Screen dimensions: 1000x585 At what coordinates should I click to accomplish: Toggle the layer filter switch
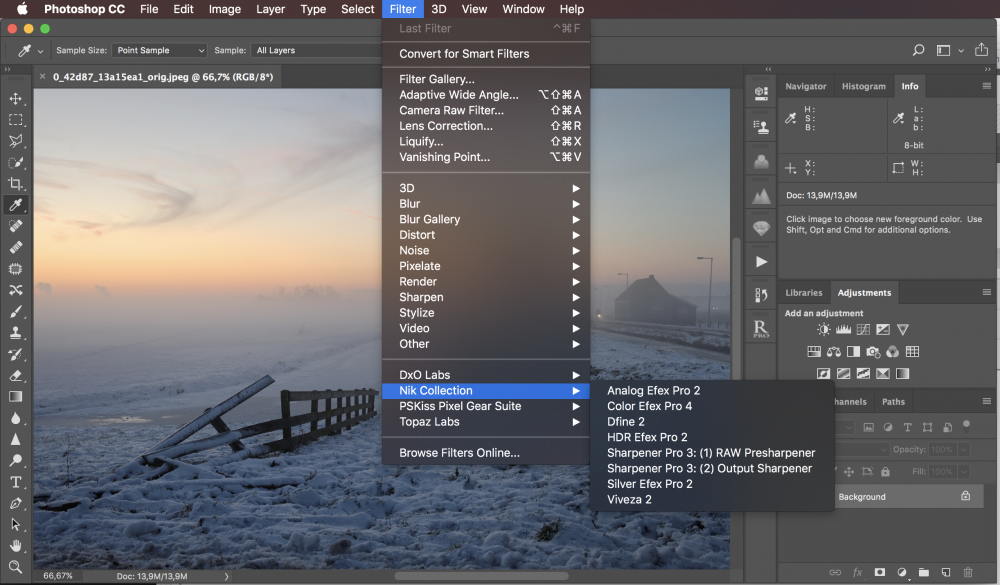(966, 426)
